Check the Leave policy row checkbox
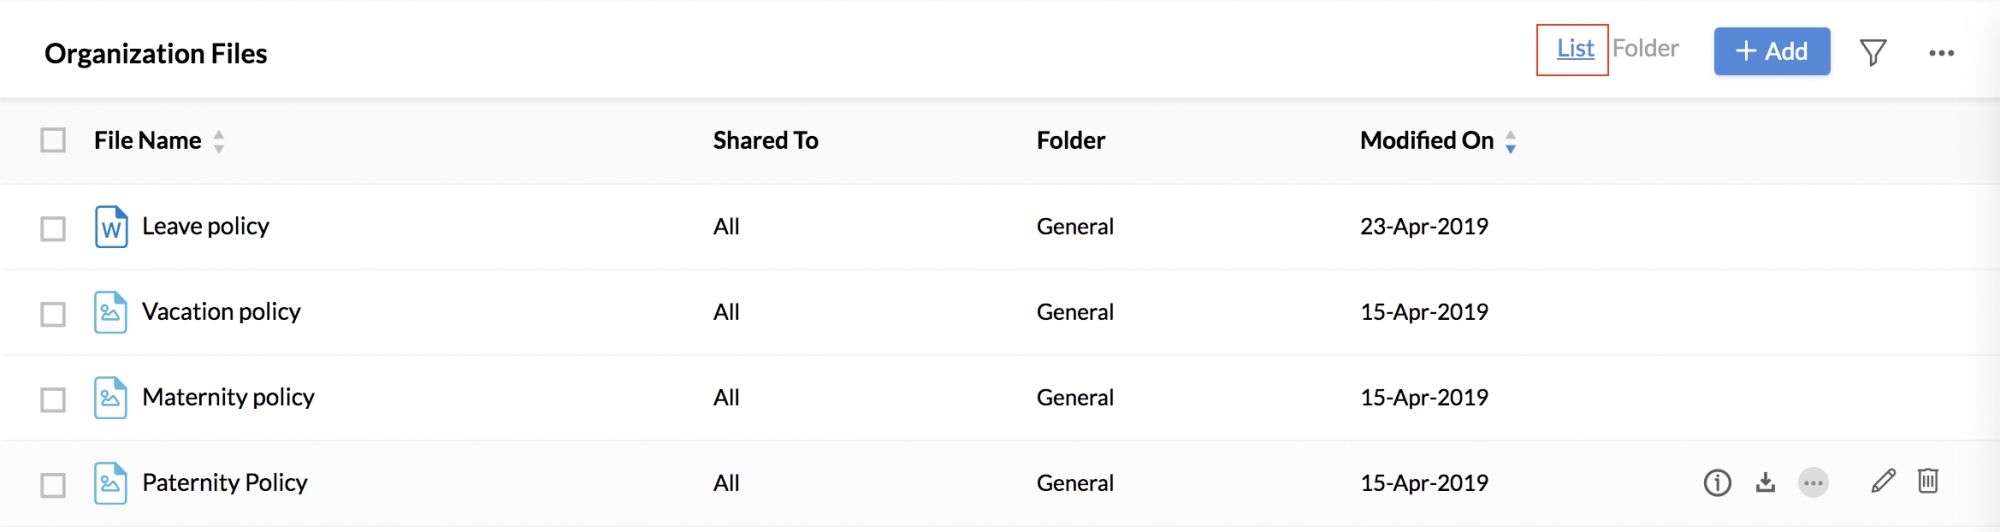The width and height of the screenshot is (2000, 532). click(53, 229)
